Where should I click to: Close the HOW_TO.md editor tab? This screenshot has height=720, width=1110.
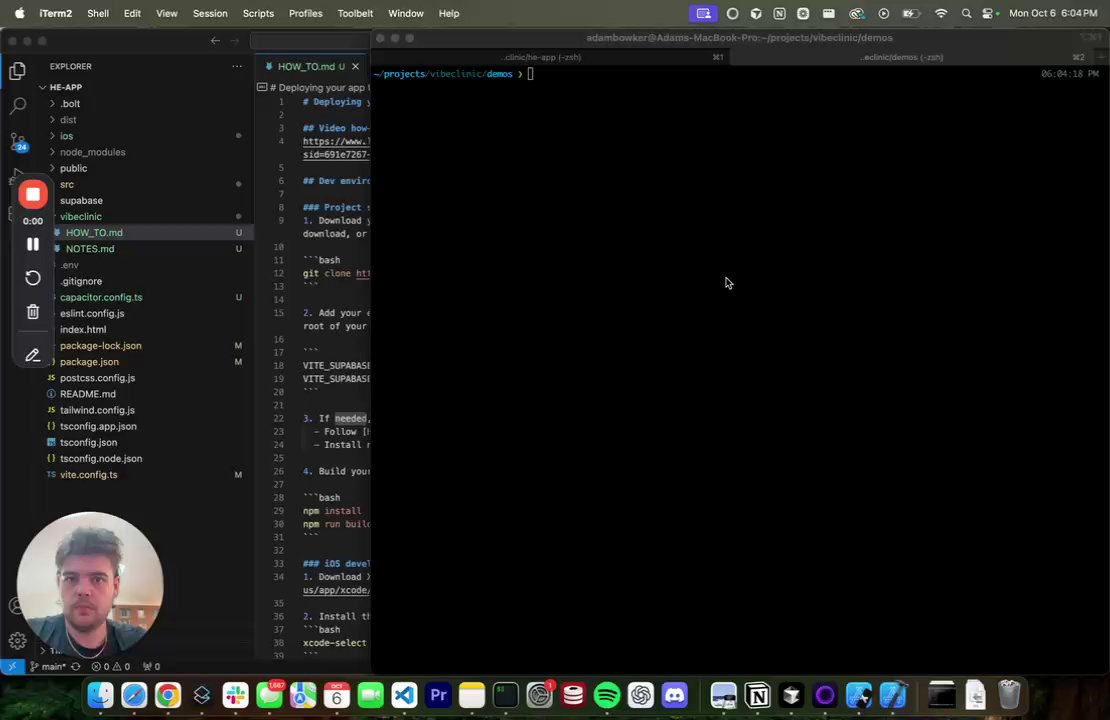(x=355, y=67)
